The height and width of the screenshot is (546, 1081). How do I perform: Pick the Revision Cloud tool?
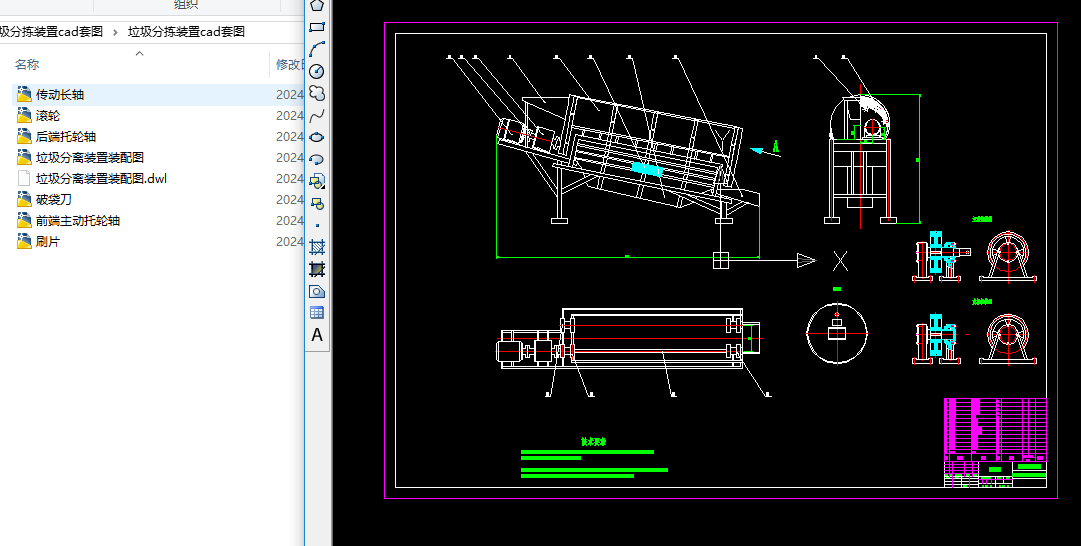[x=317, y=93]
